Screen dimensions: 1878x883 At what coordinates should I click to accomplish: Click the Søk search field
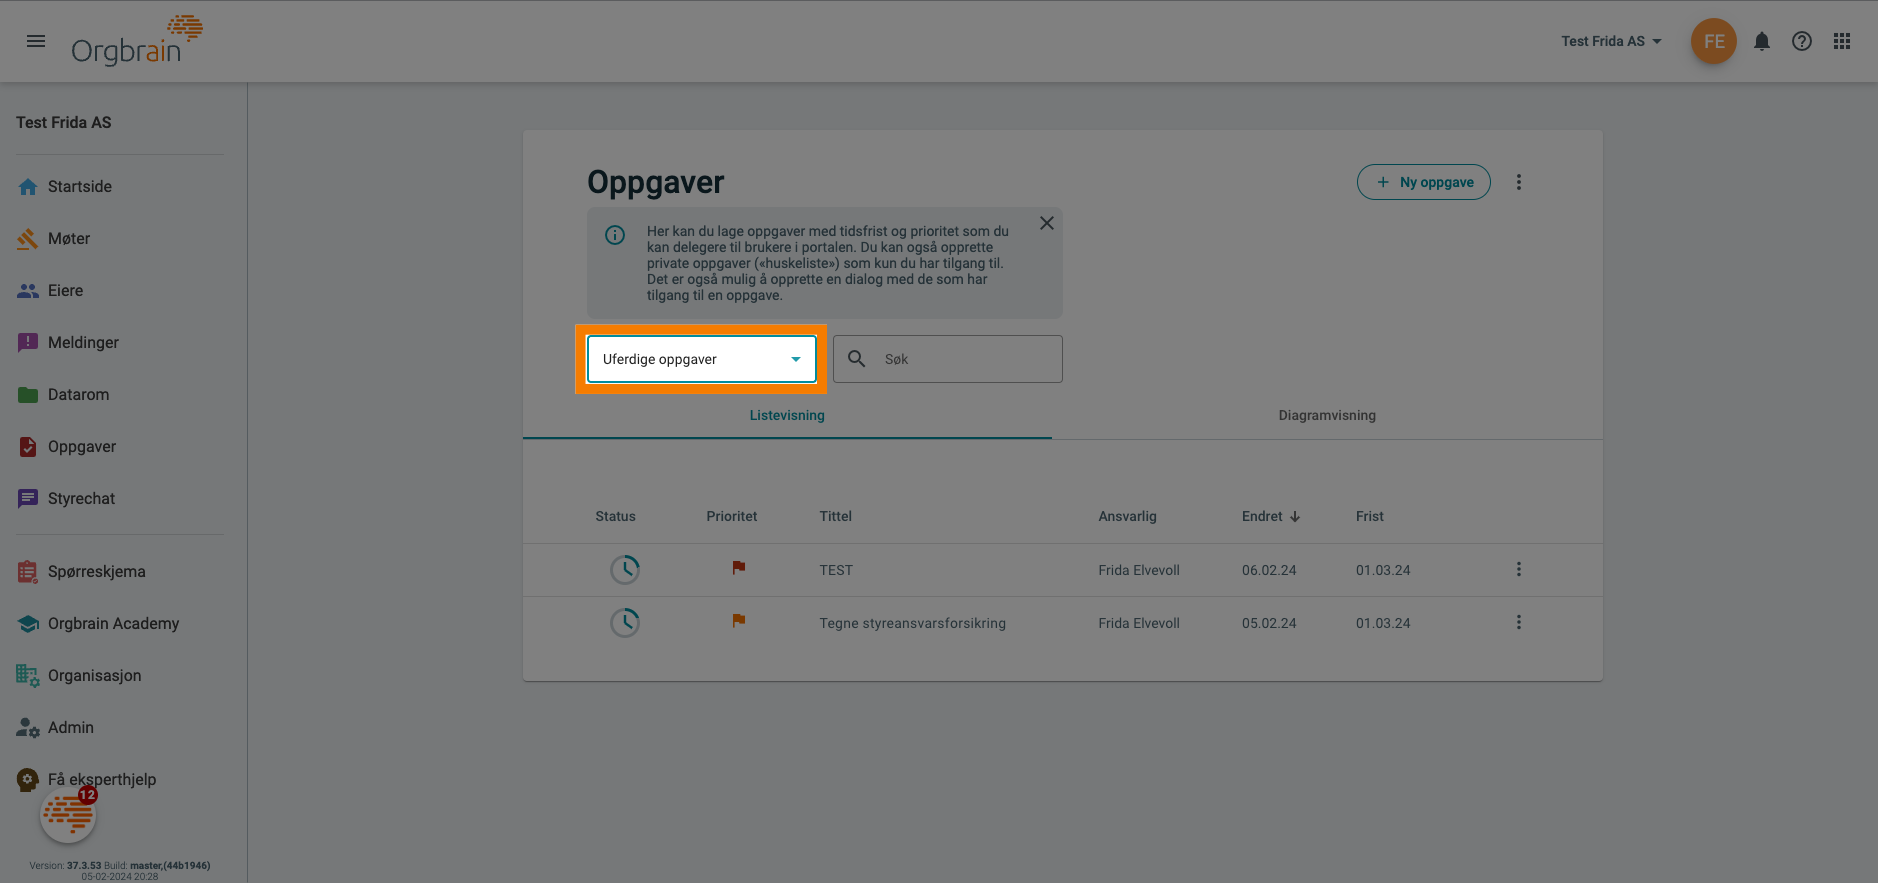point(948,359)
